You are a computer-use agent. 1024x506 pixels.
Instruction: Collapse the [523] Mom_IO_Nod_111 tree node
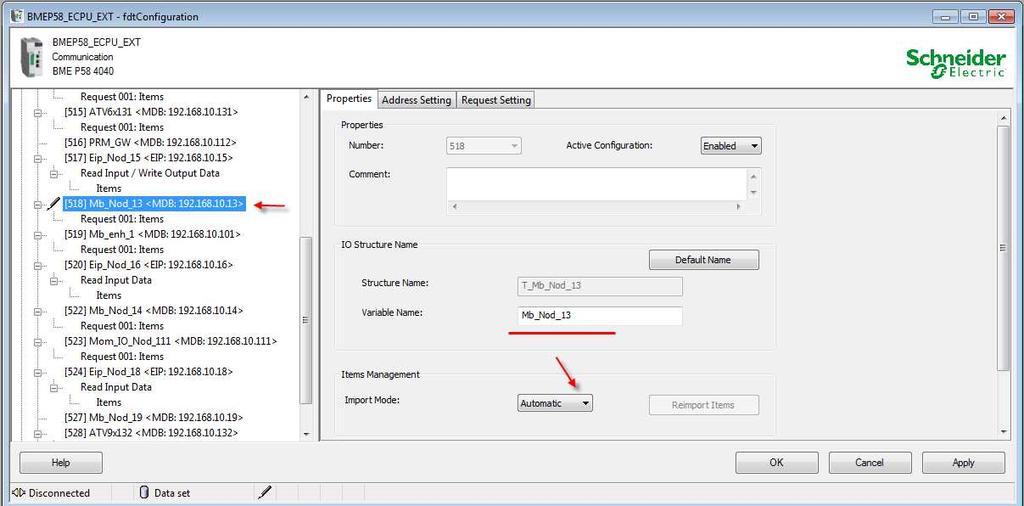point(37,341)
